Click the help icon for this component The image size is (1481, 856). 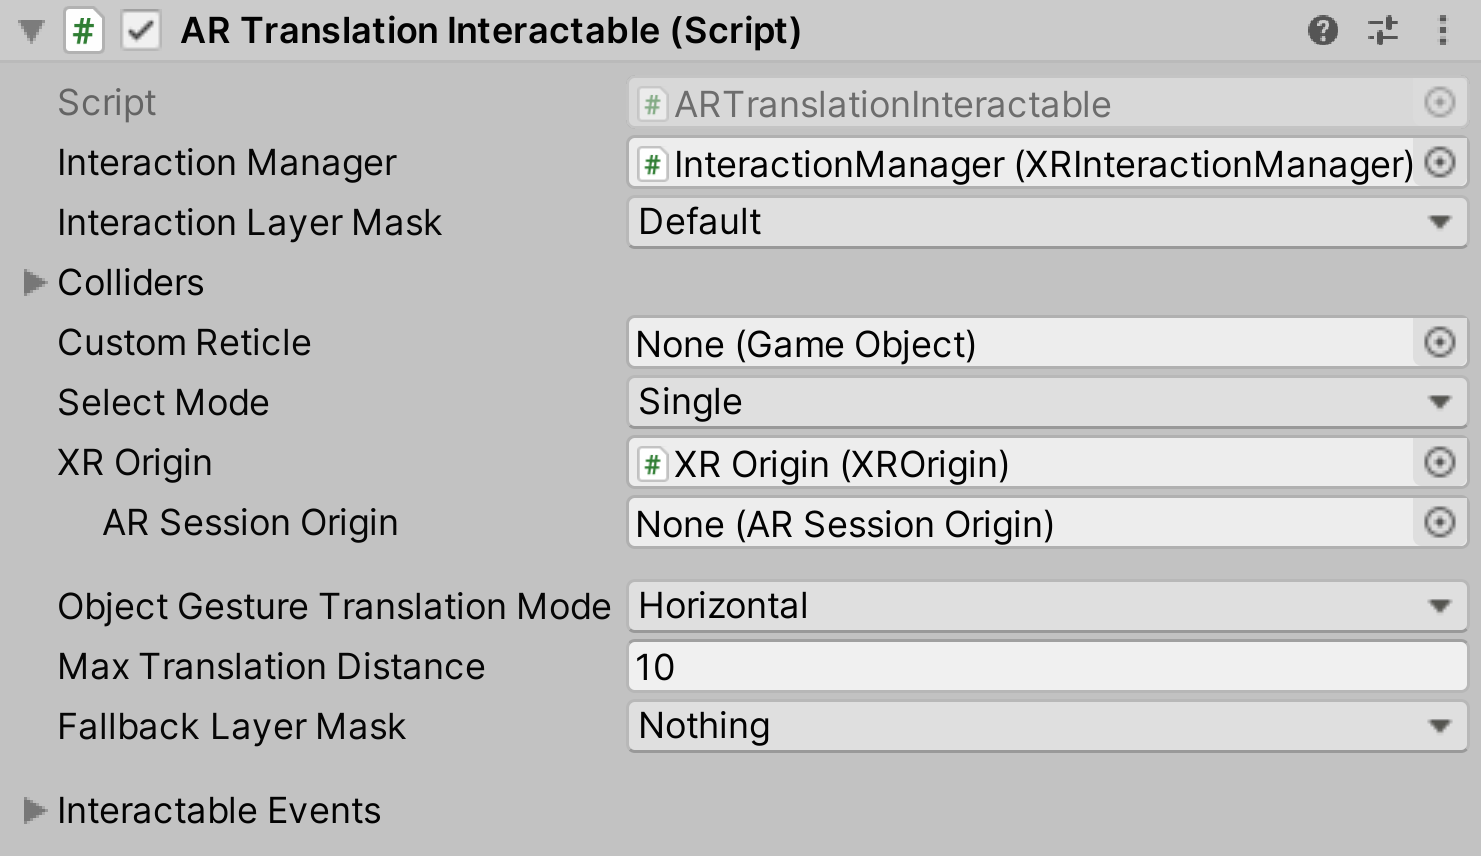point(1322,30)
